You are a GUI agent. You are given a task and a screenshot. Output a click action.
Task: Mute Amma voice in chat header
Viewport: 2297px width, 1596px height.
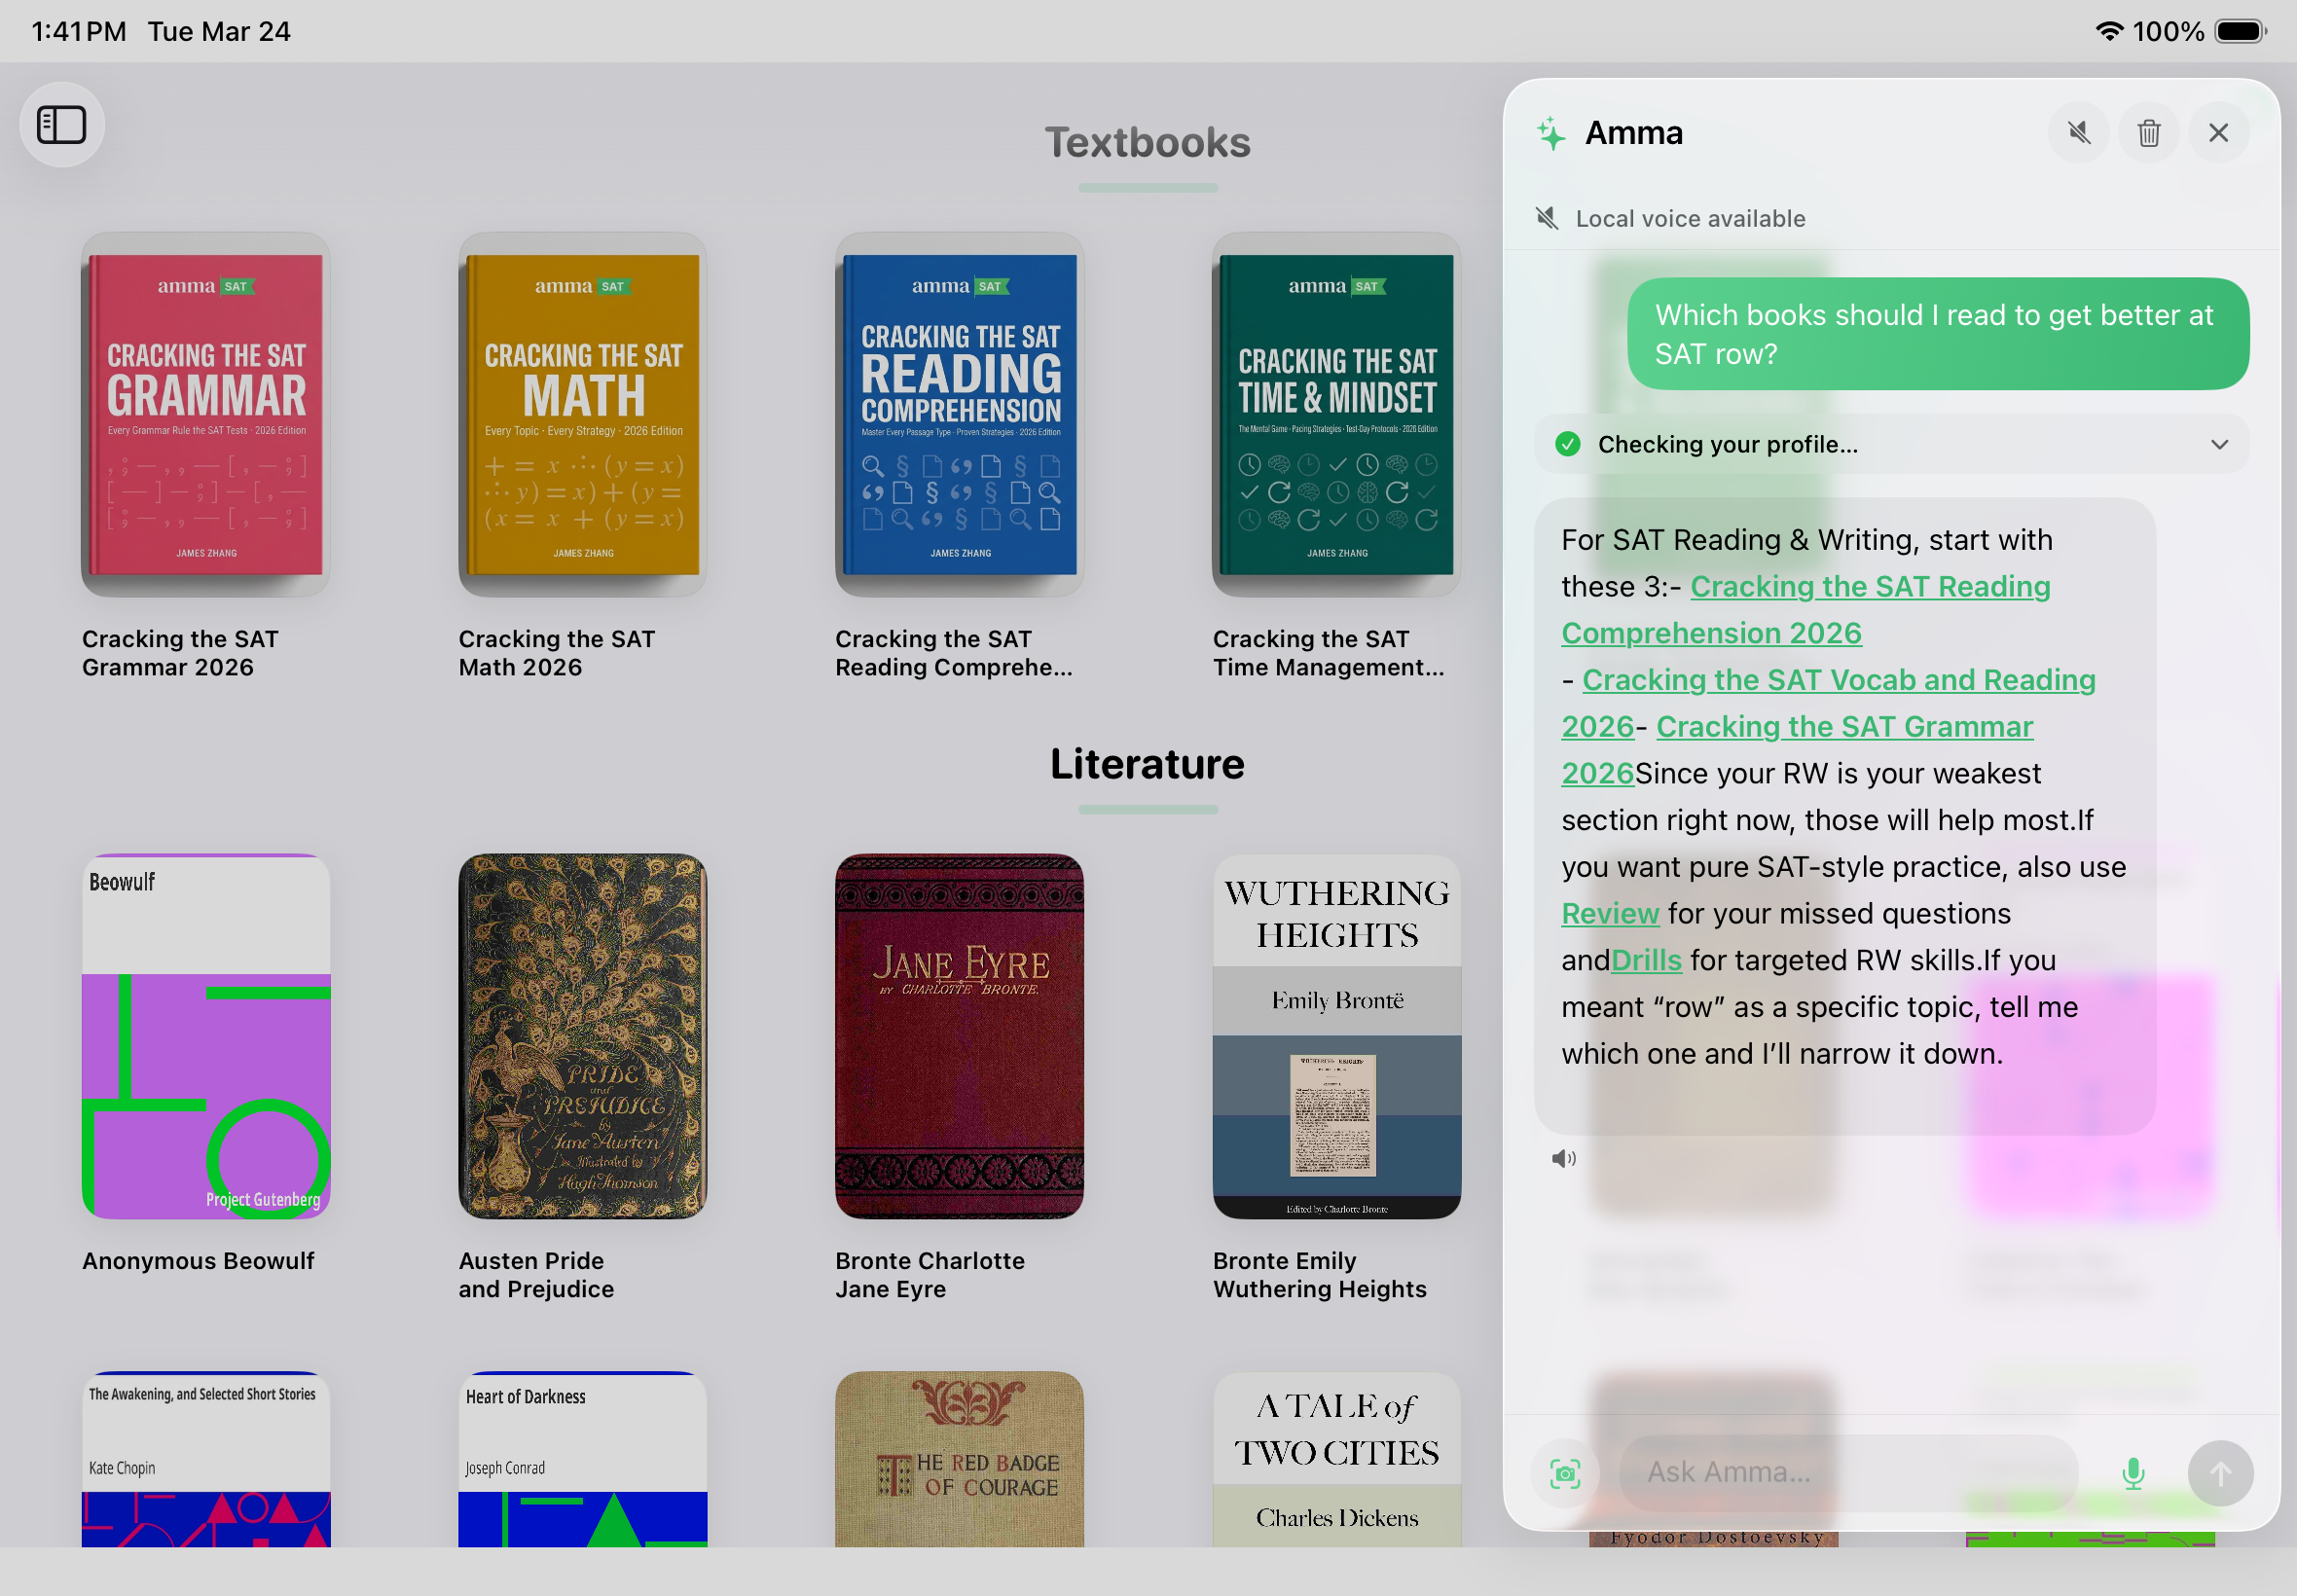point(2079,133)
